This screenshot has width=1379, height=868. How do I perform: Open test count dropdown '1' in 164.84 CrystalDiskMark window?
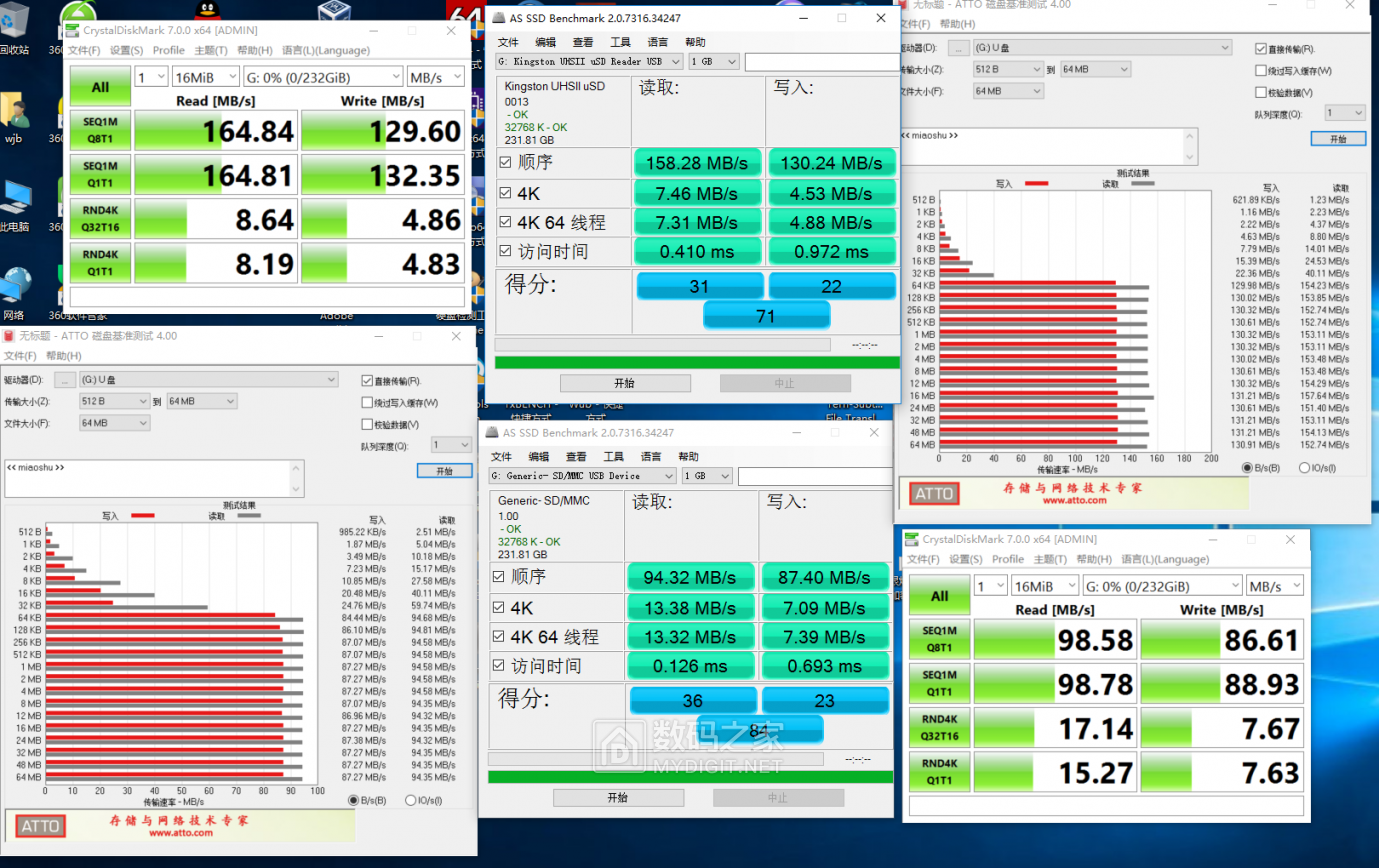tap(151, 77)
